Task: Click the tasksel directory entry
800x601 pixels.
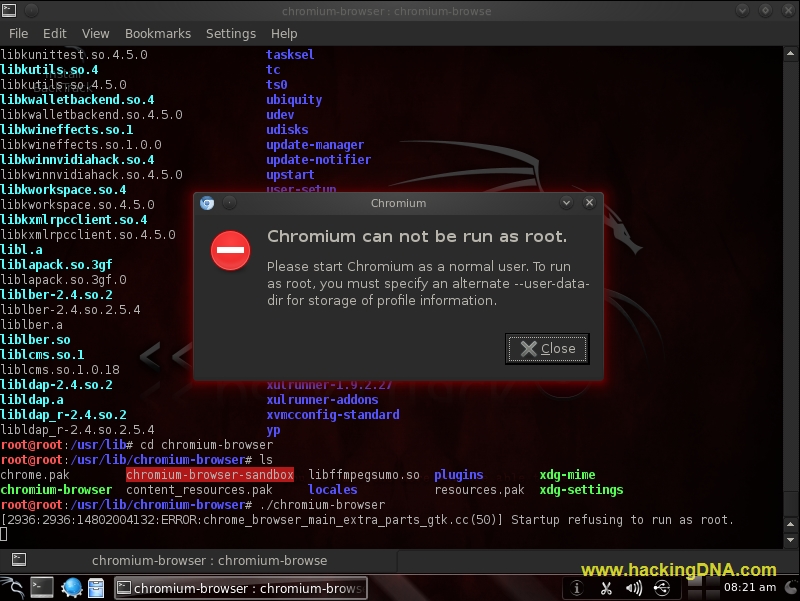Action: coord(290,55)
